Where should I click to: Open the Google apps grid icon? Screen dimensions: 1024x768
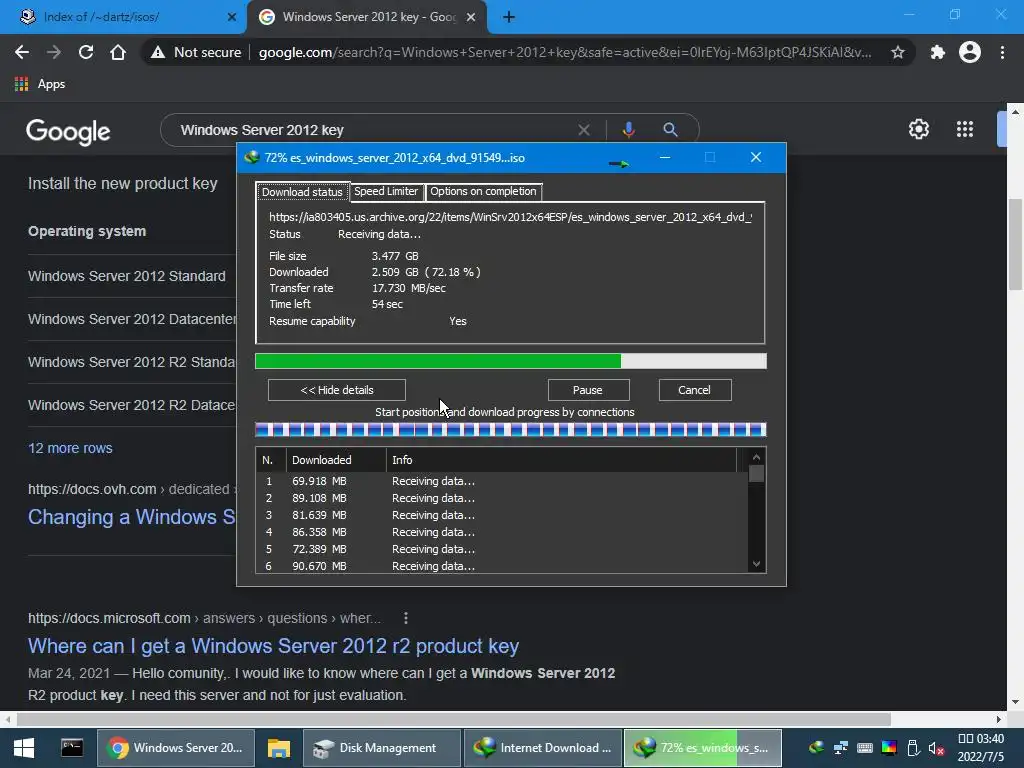(x=965, y=129)
